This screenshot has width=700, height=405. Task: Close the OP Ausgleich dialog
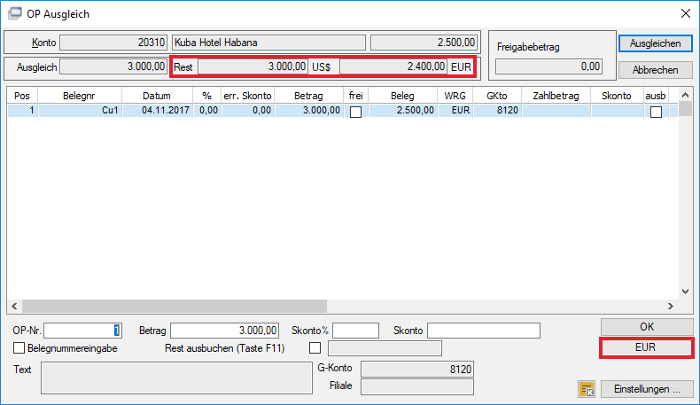click(685, 14)
